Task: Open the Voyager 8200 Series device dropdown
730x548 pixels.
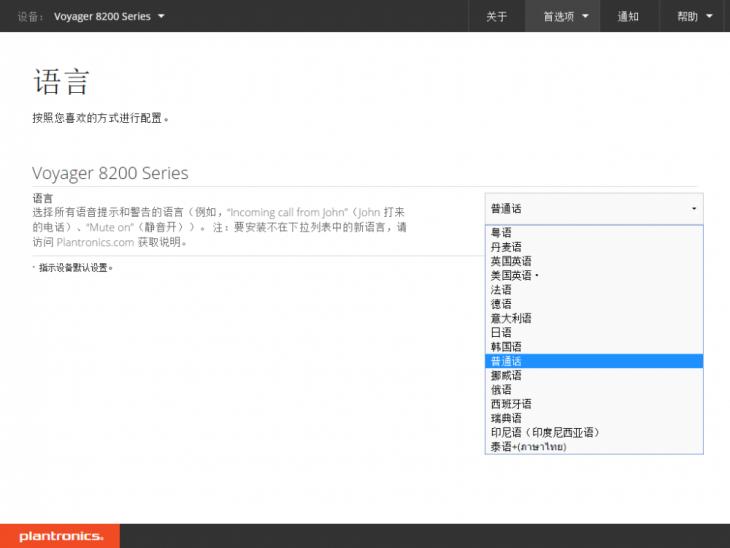Action: point(109,16)
